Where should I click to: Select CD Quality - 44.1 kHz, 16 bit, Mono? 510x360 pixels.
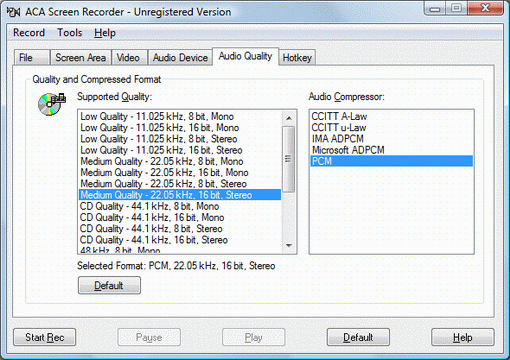click(x=180, y=217)
